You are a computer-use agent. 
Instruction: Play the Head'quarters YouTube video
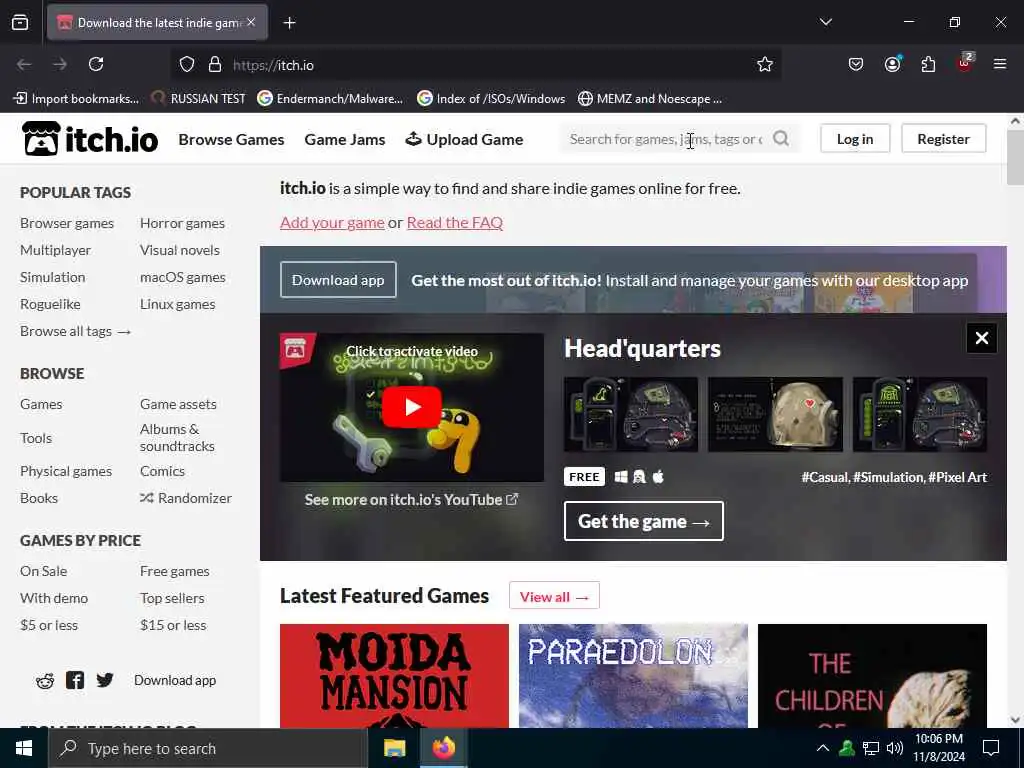(x=411, y=407)
